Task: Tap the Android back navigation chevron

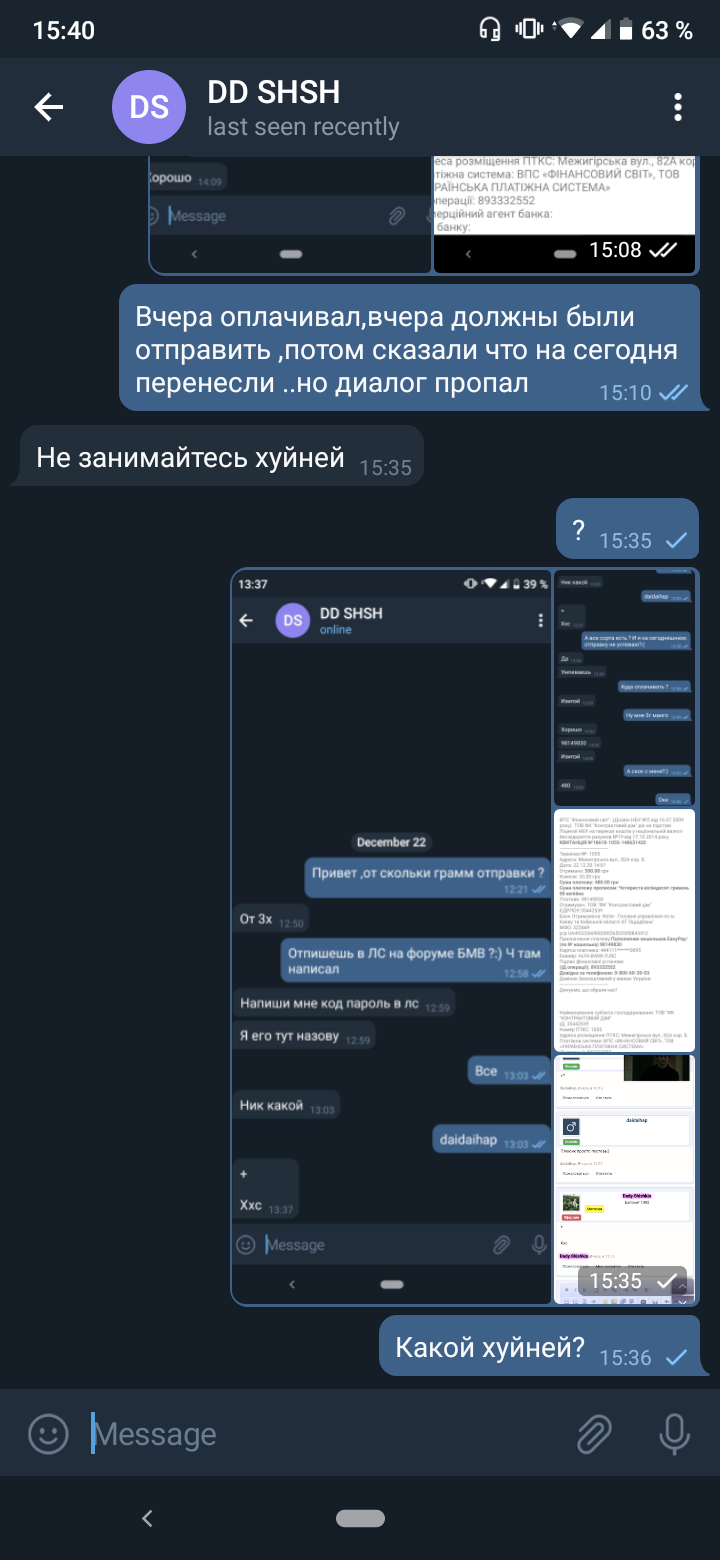Action: [x=147, y=1518]
